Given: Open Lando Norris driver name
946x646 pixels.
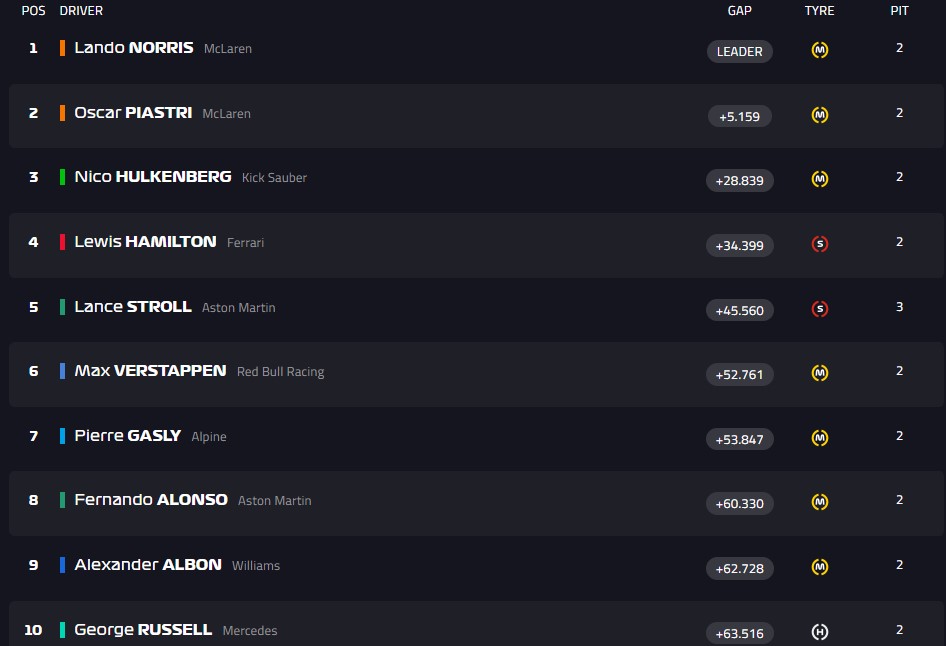Looking at the screenshot, I should pyautogui.click(x=133, y=48).
